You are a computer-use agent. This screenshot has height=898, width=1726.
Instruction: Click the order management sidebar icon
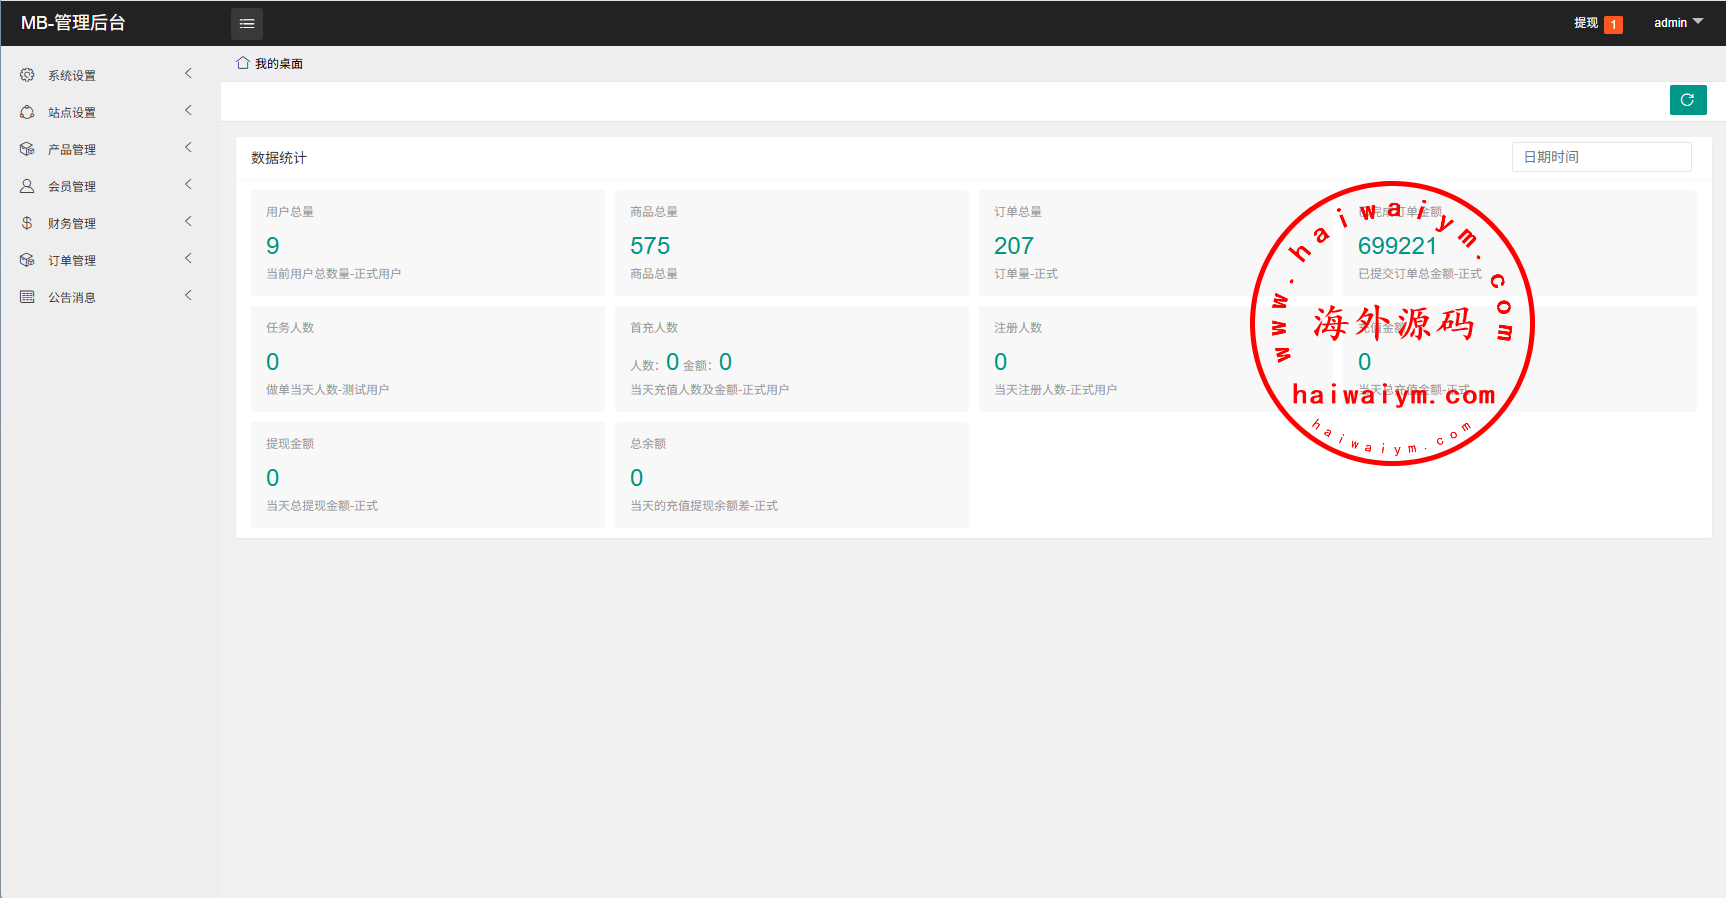[x=27, y=260]
